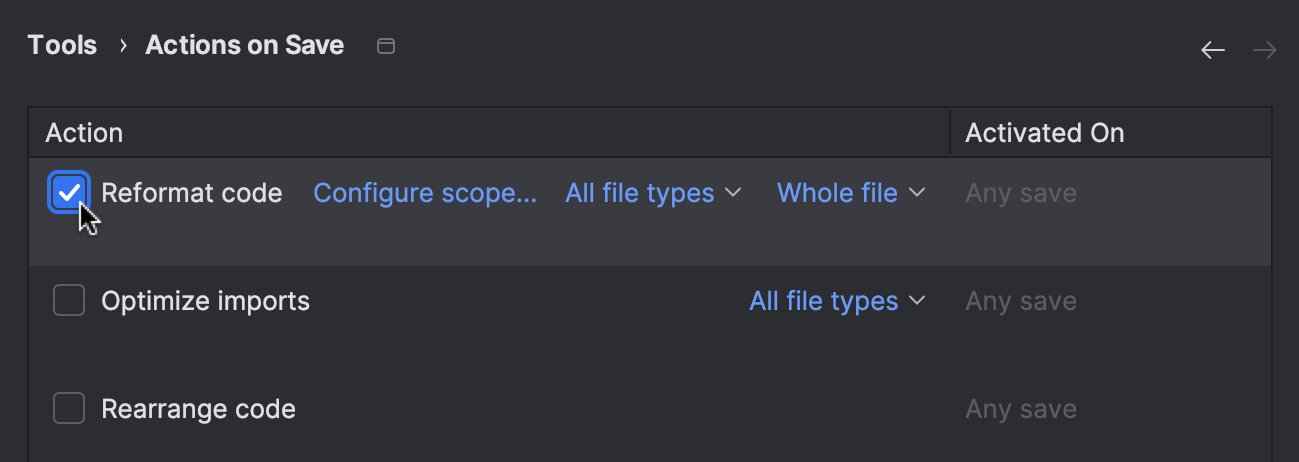
Task: Click the Tools breadcrumb item
Action: tap(62, 45)
